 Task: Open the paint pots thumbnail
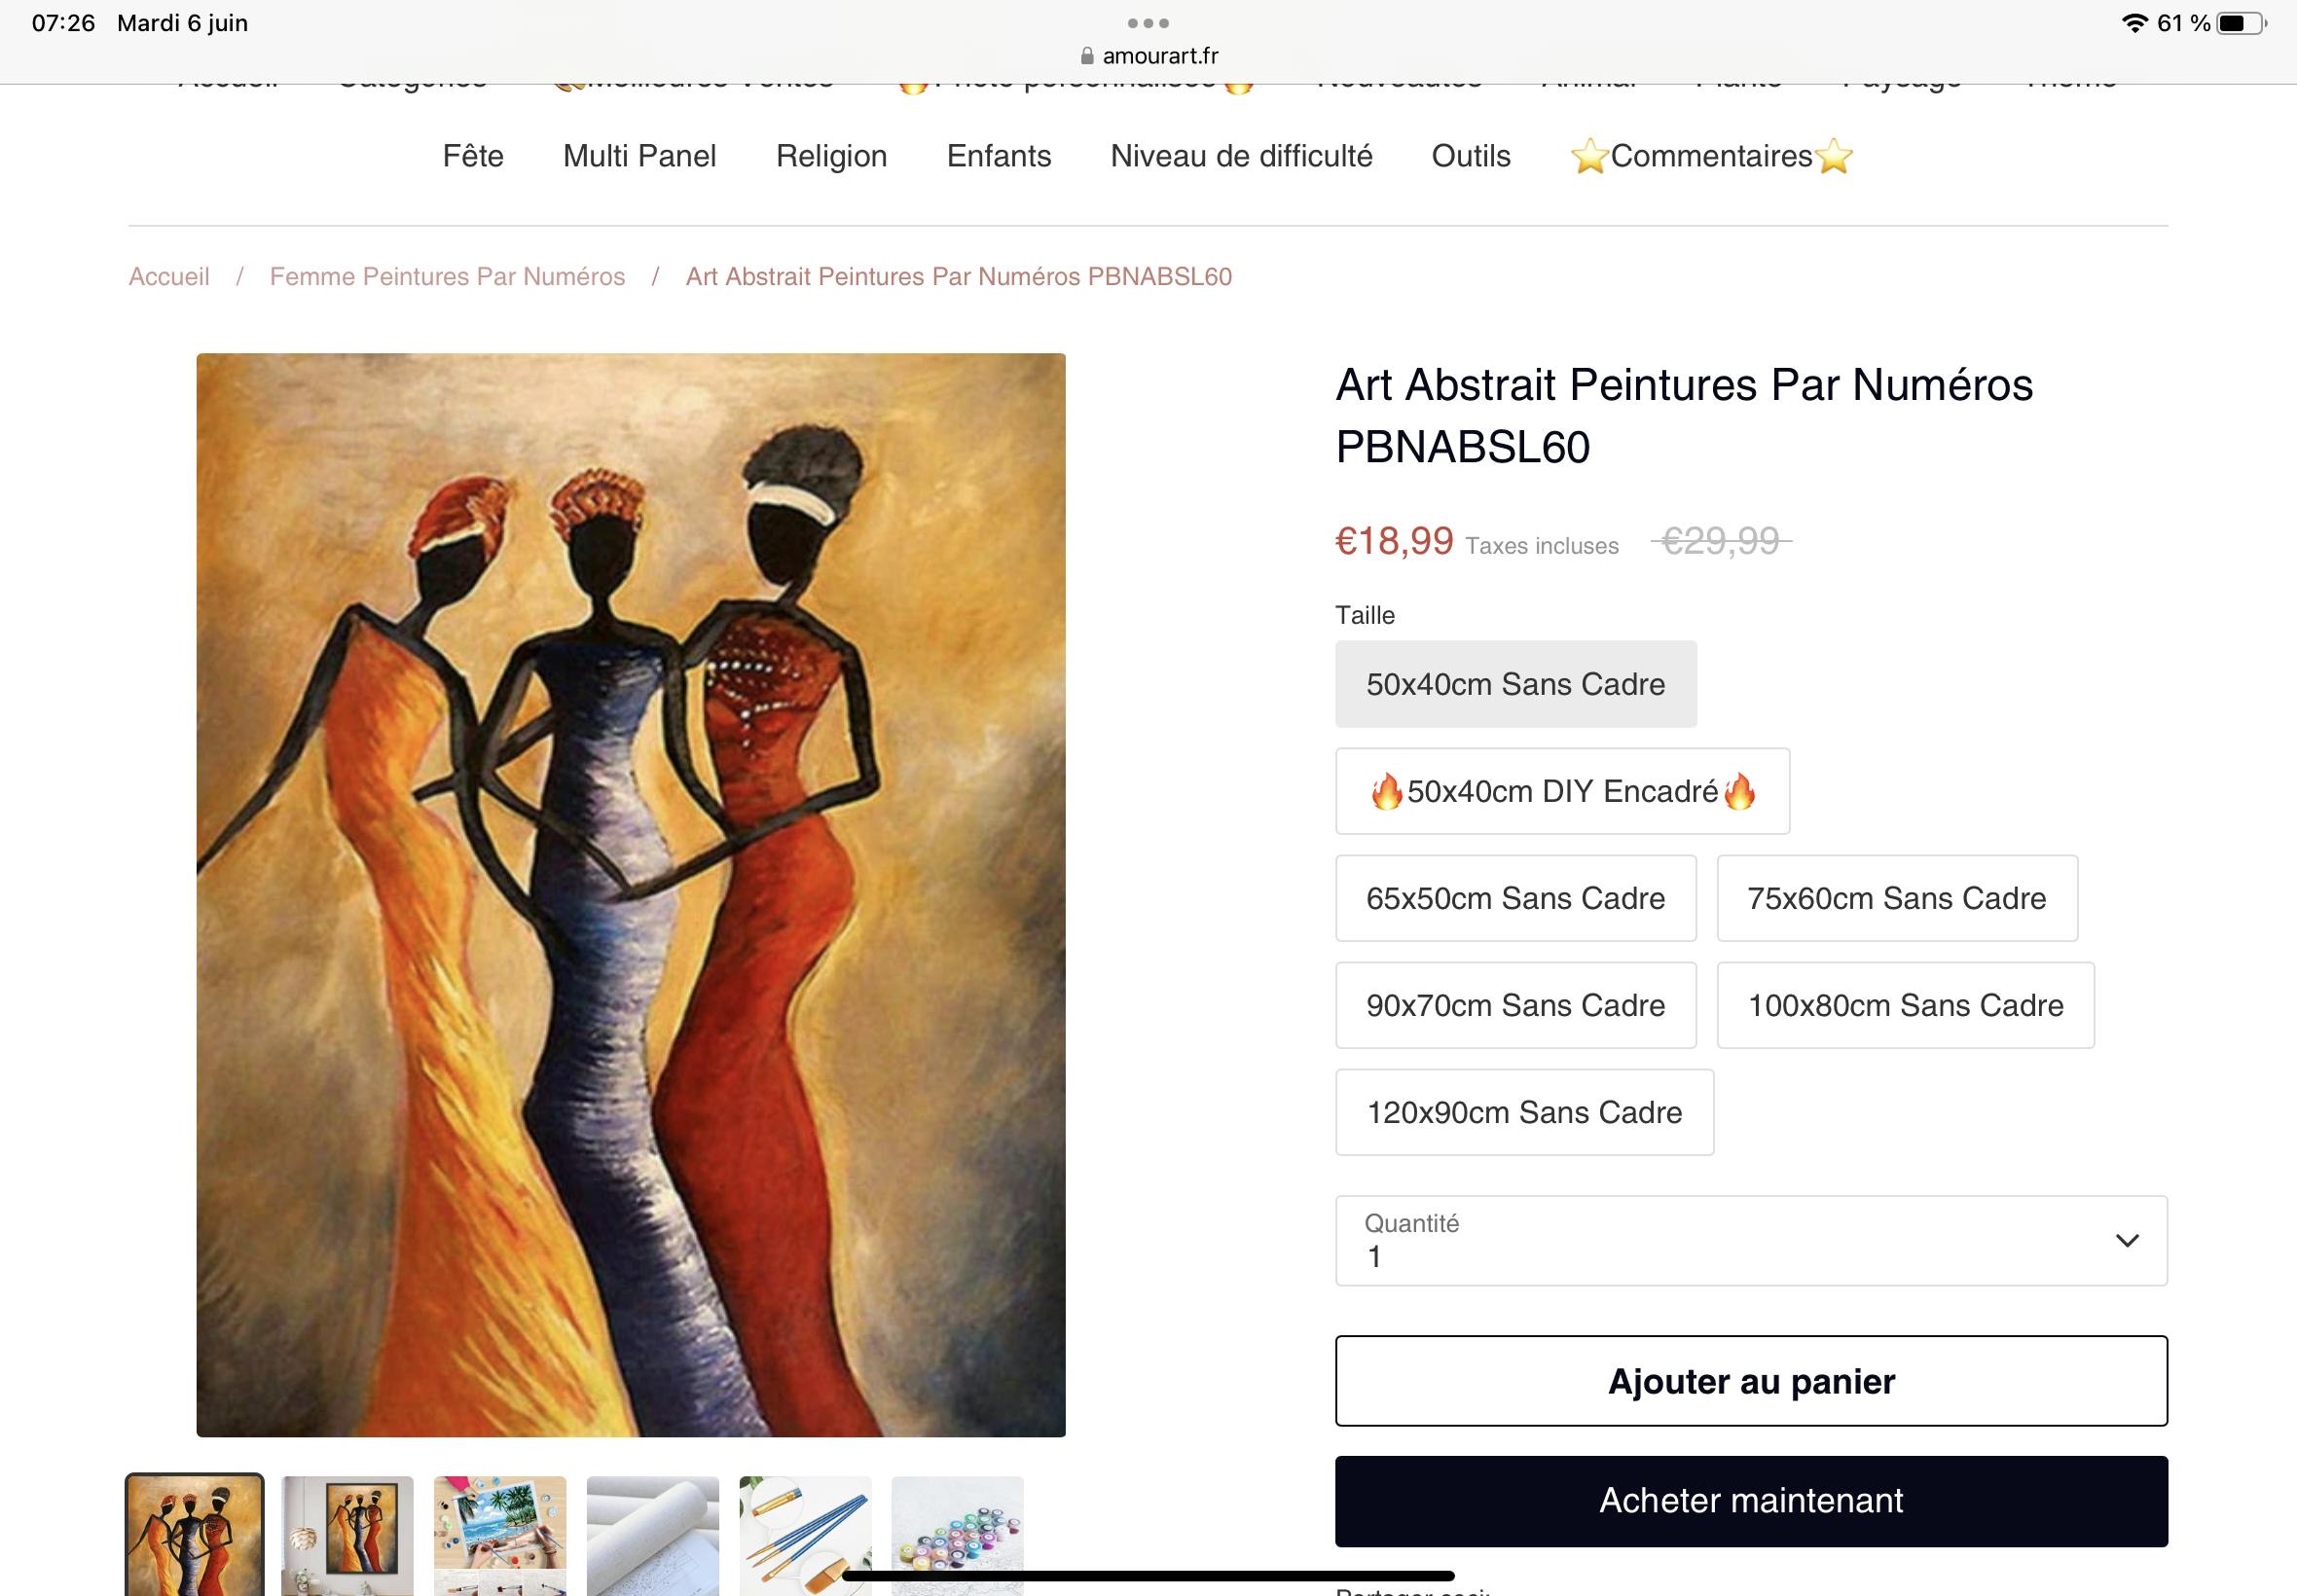click(957, 1535)
